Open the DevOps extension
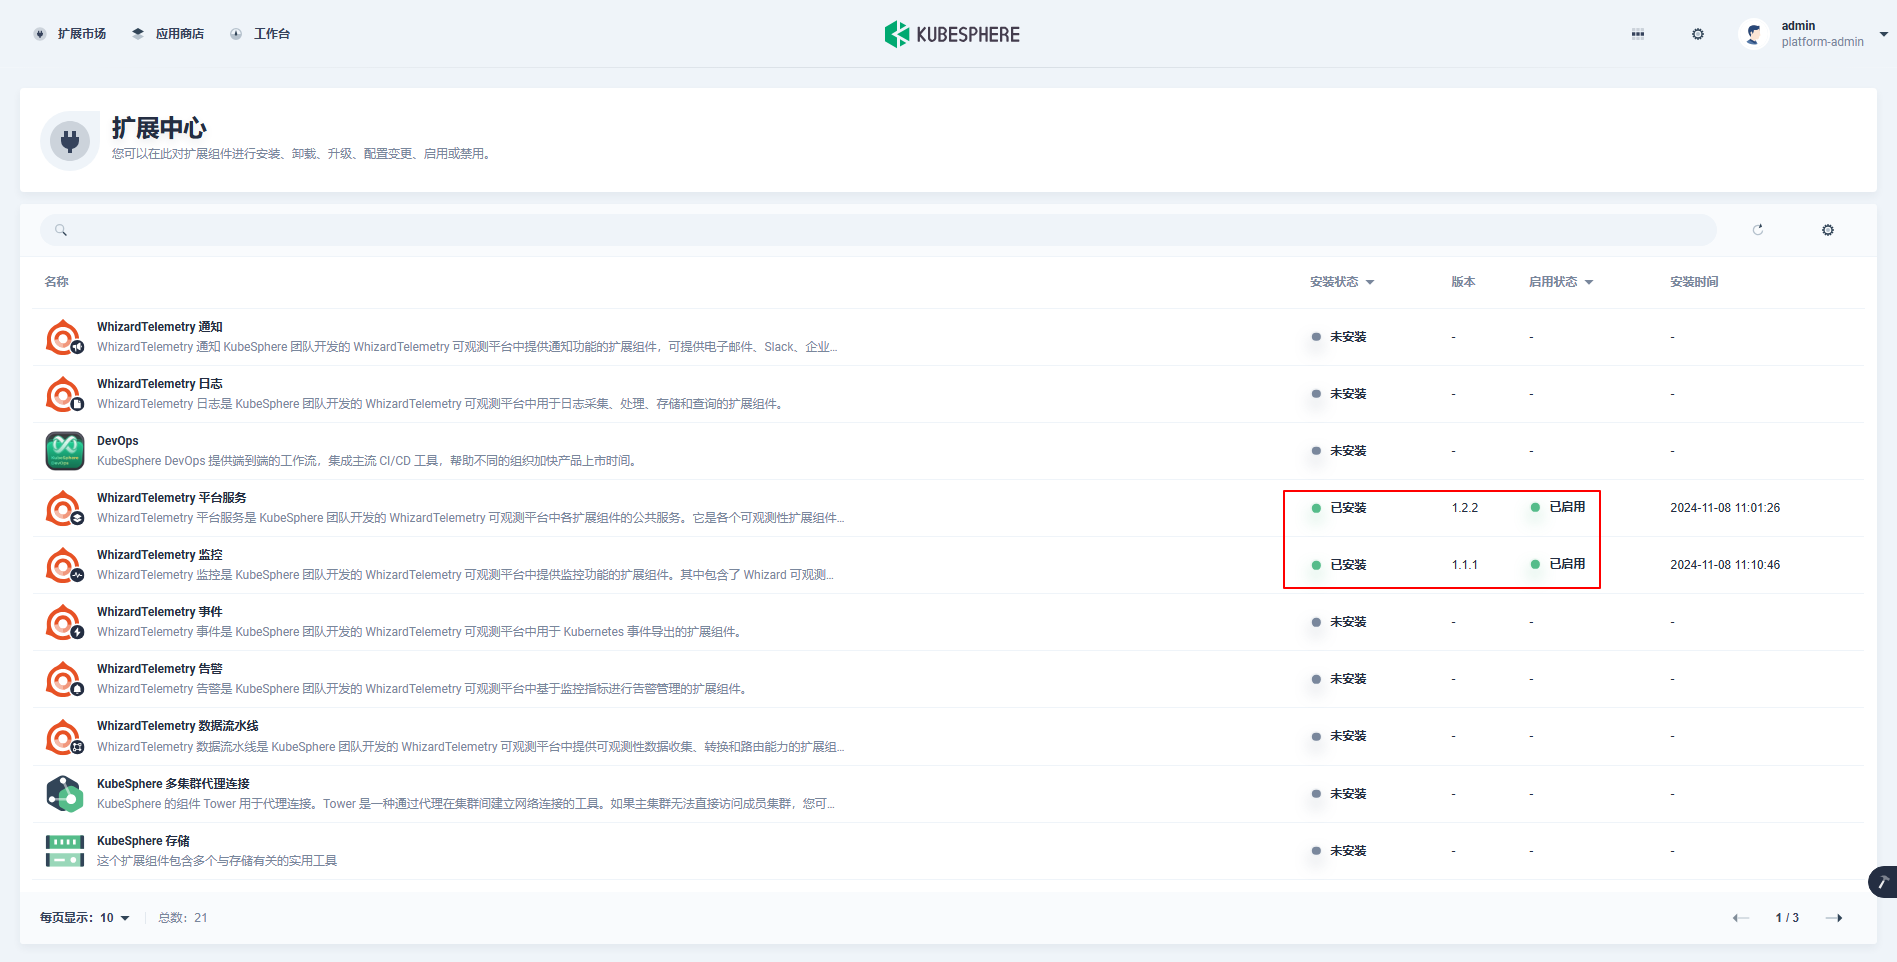The width and height of the screenshot is (1897, 962). (x=118, y=441)
